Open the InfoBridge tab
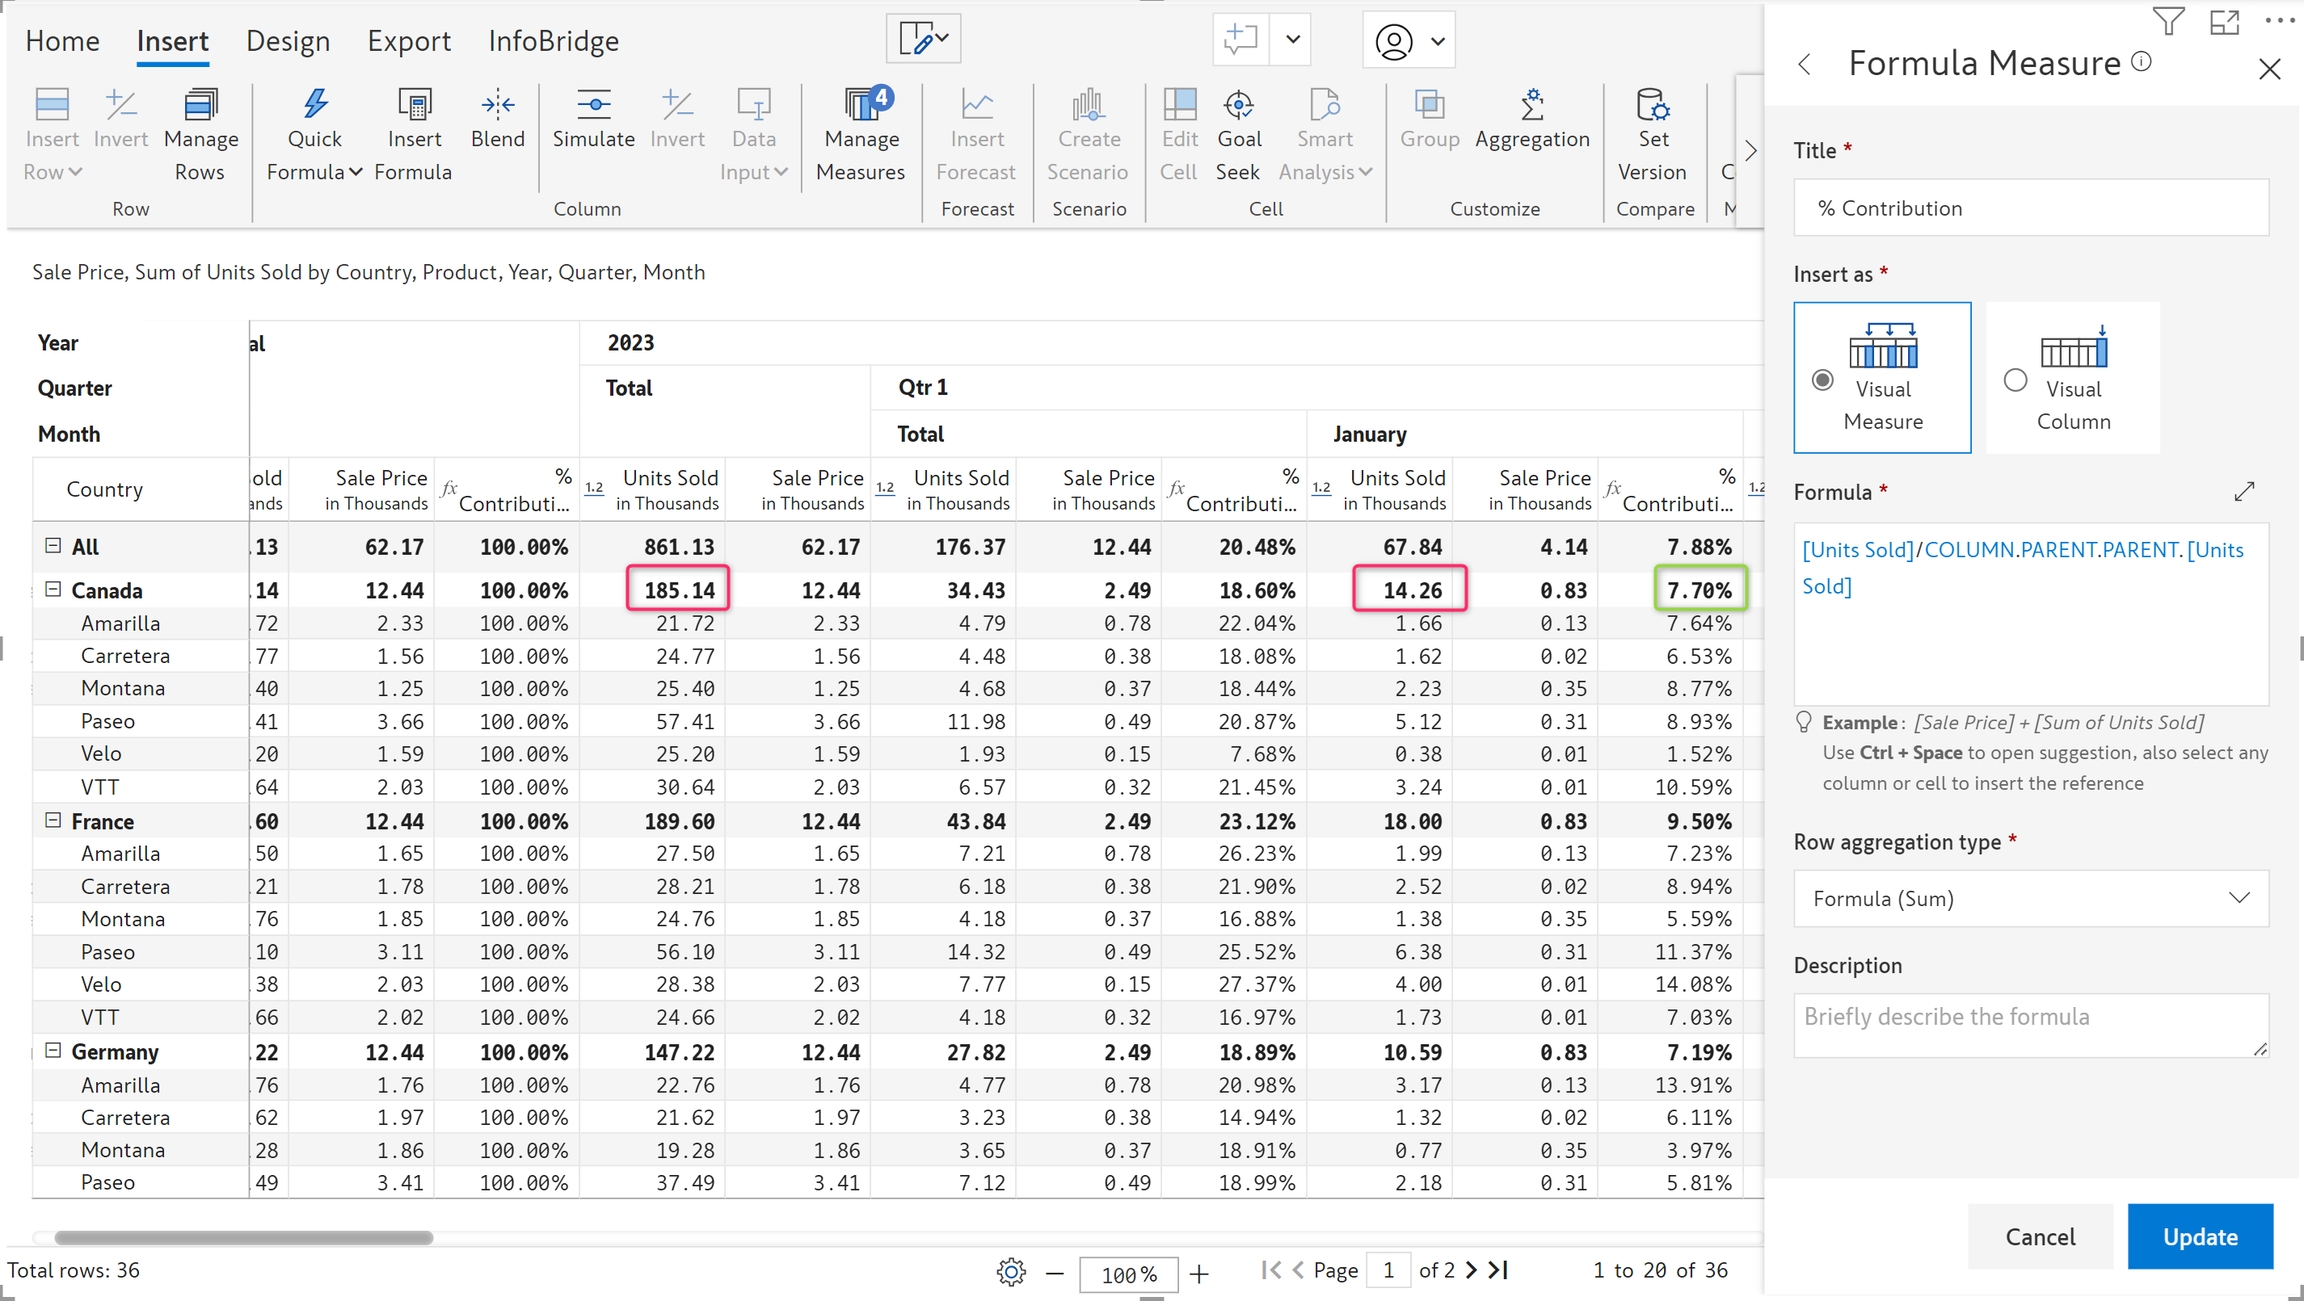2304x1301 pixels. coord(553,41)
